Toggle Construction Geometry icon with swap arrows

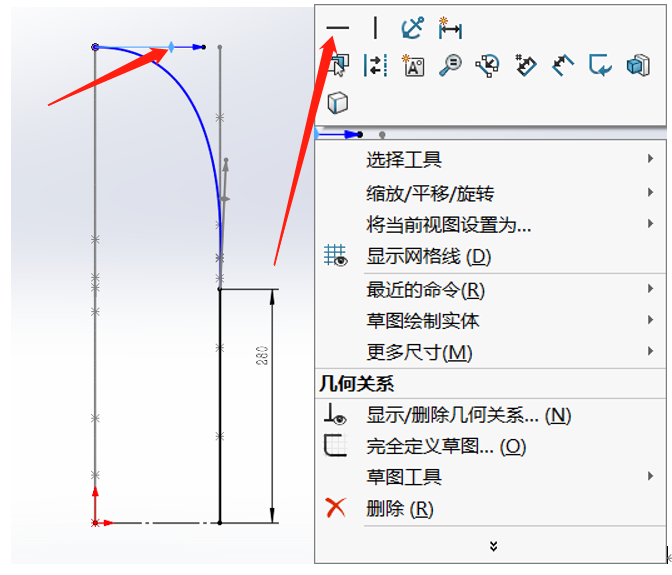[x=375, y=66]
